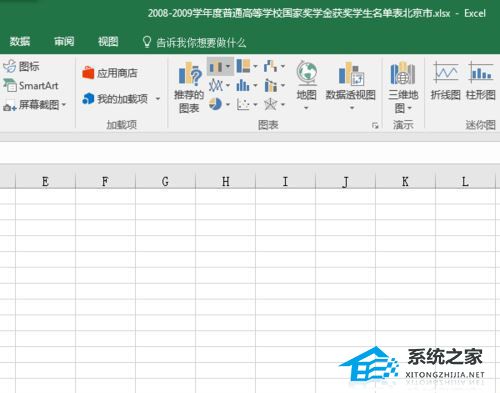This screenshot has height=393, width=500.
Task: Select the waterfall chart icon
Action: pyautogui.click(x=270, y=66)
